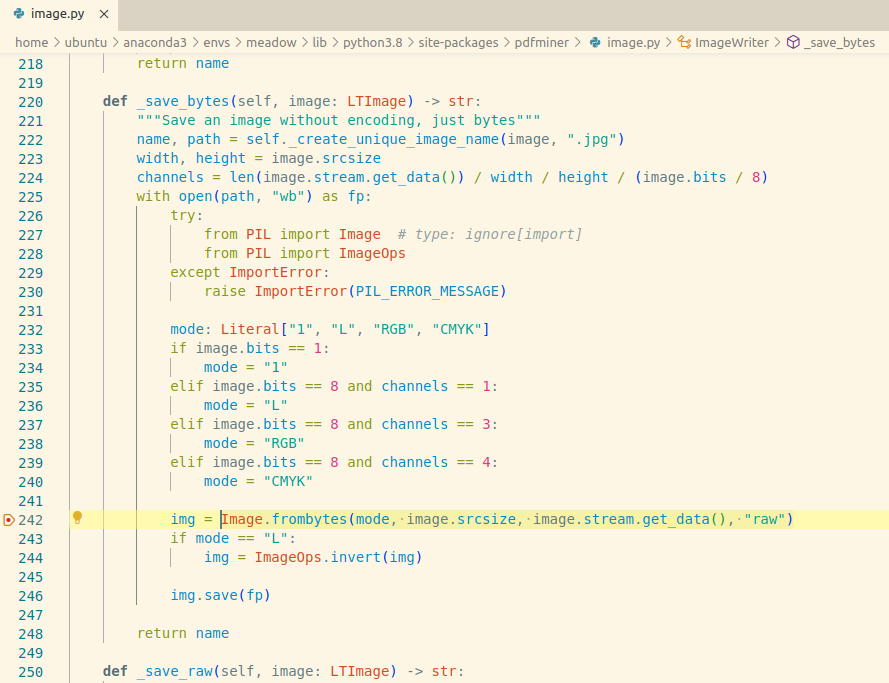Click image.py in the breadcrumb path

pos(633,43)
